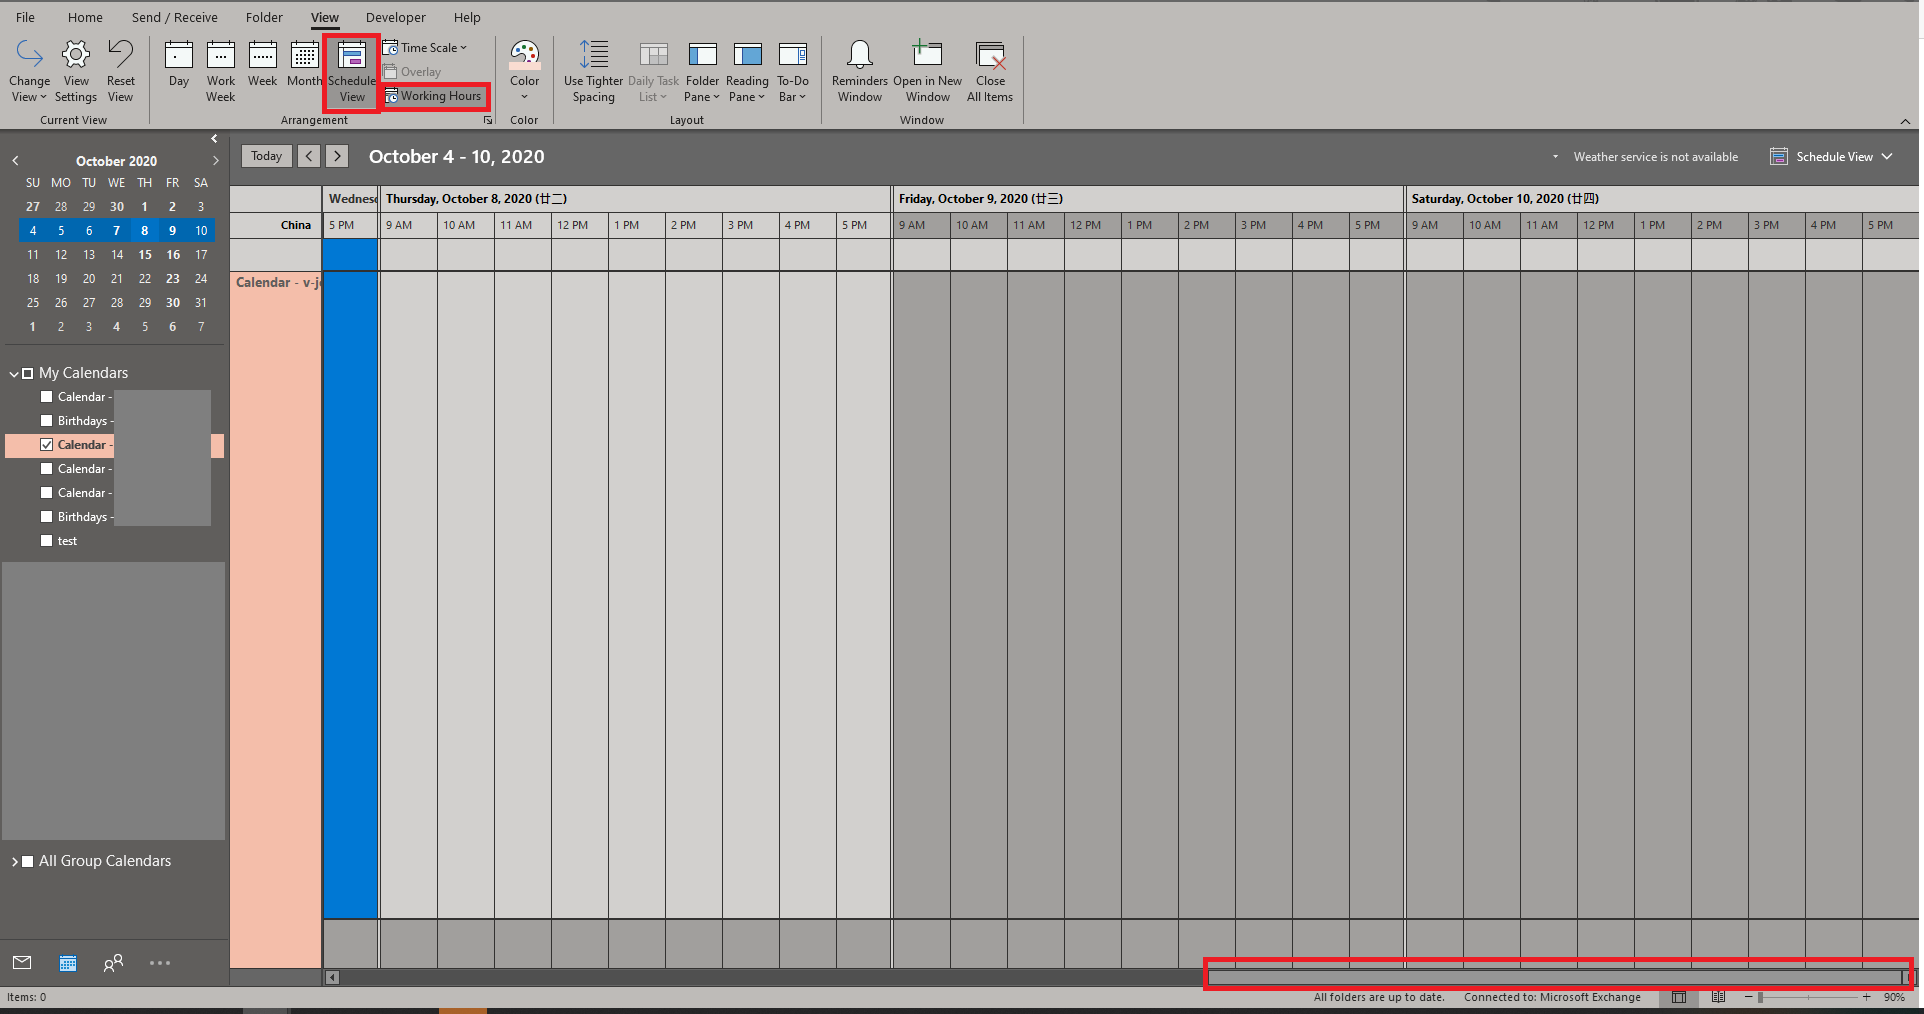Check the first Birthdays calendar checkbox
Screen dimensions: 1924x1014
46,421
